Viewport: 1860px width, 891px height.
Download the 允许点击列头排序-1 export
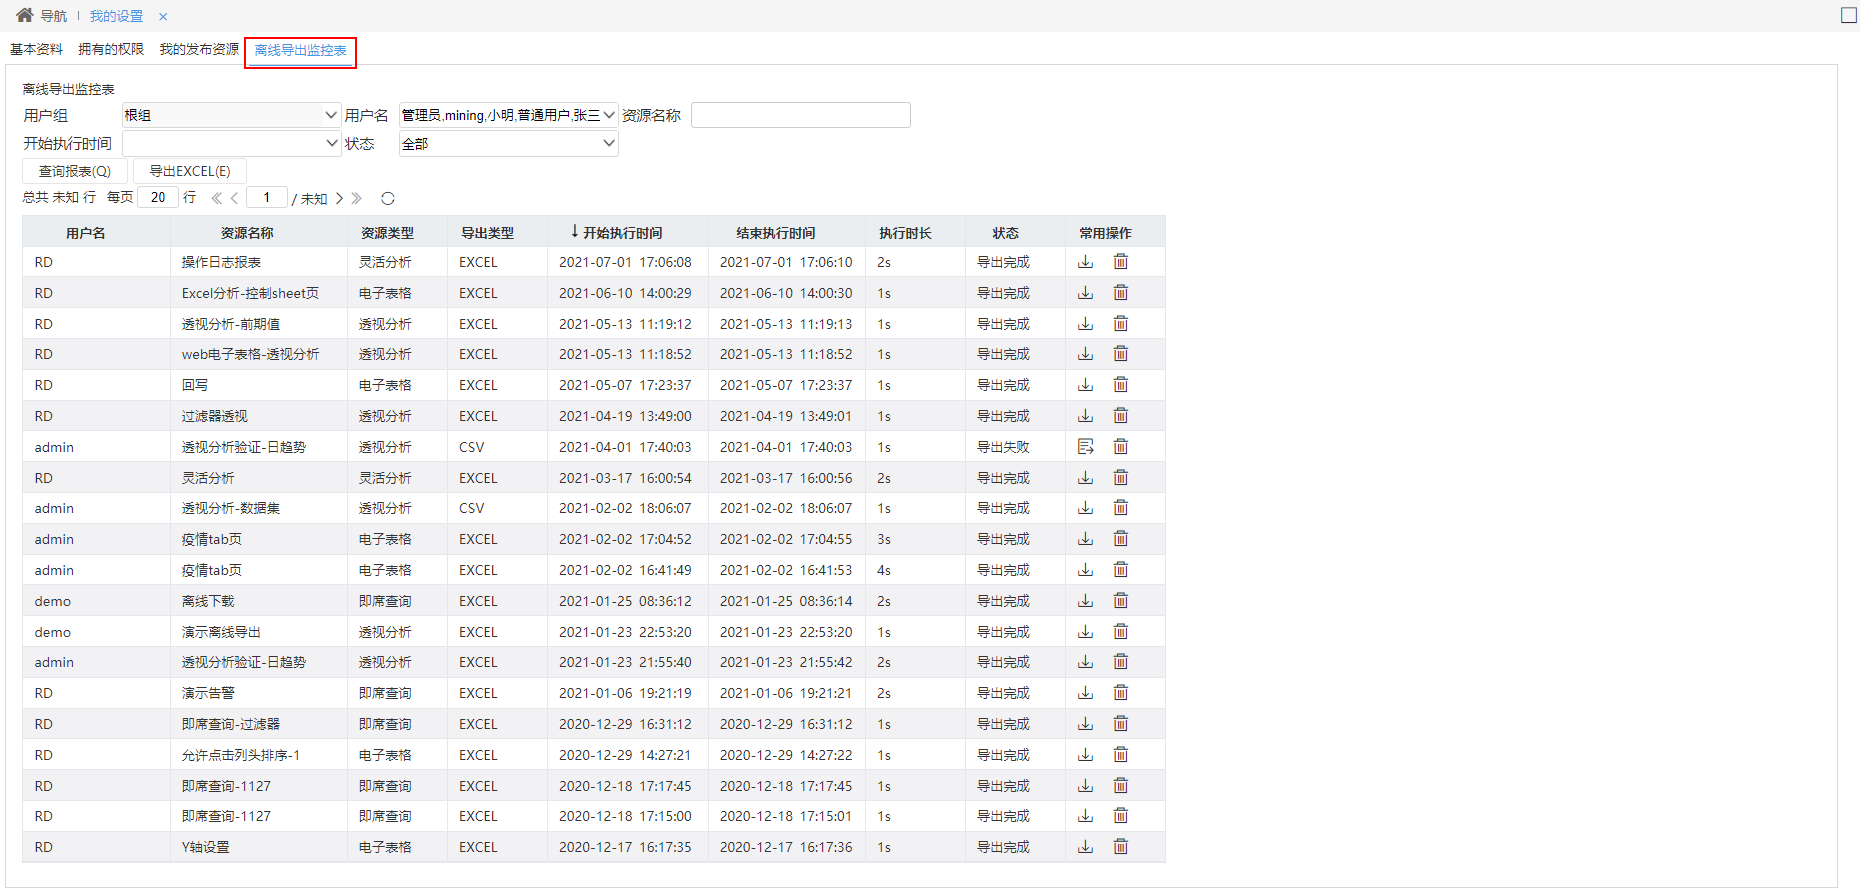pyautogui.click(x=1086, y=755)
